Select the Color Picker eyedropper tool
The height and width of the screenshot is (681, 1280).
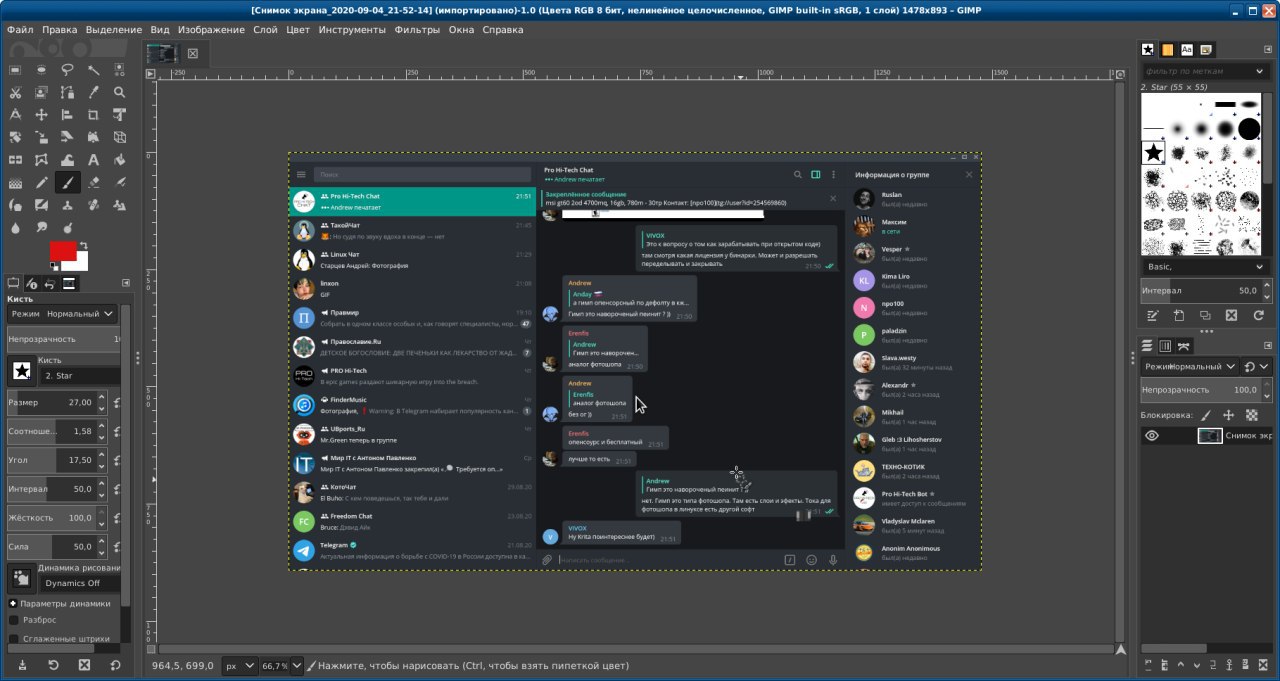click(x=93, y=93)
